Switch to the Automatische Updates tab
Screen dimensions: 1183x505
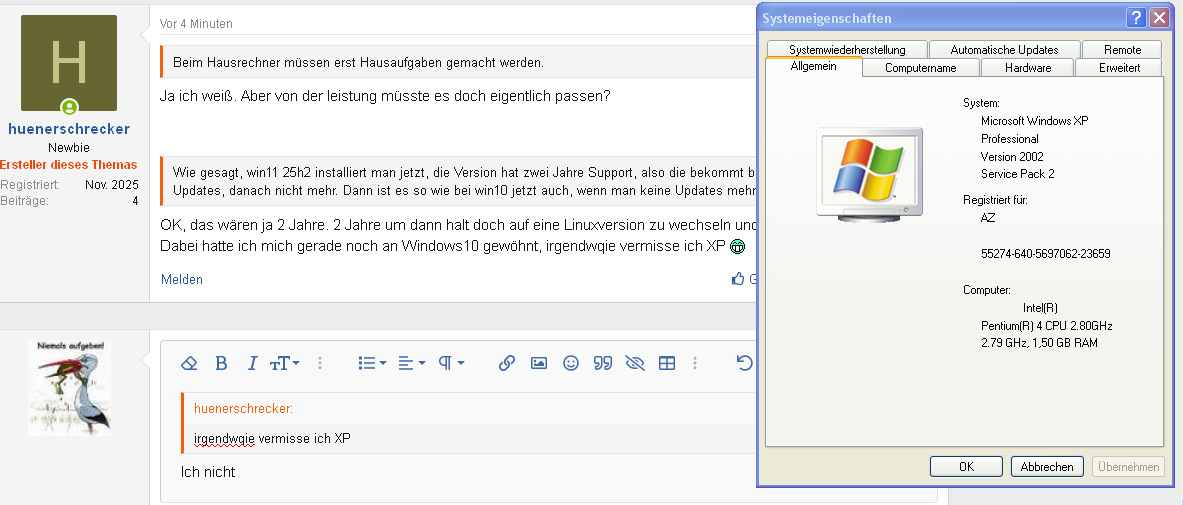point(1004,50)
